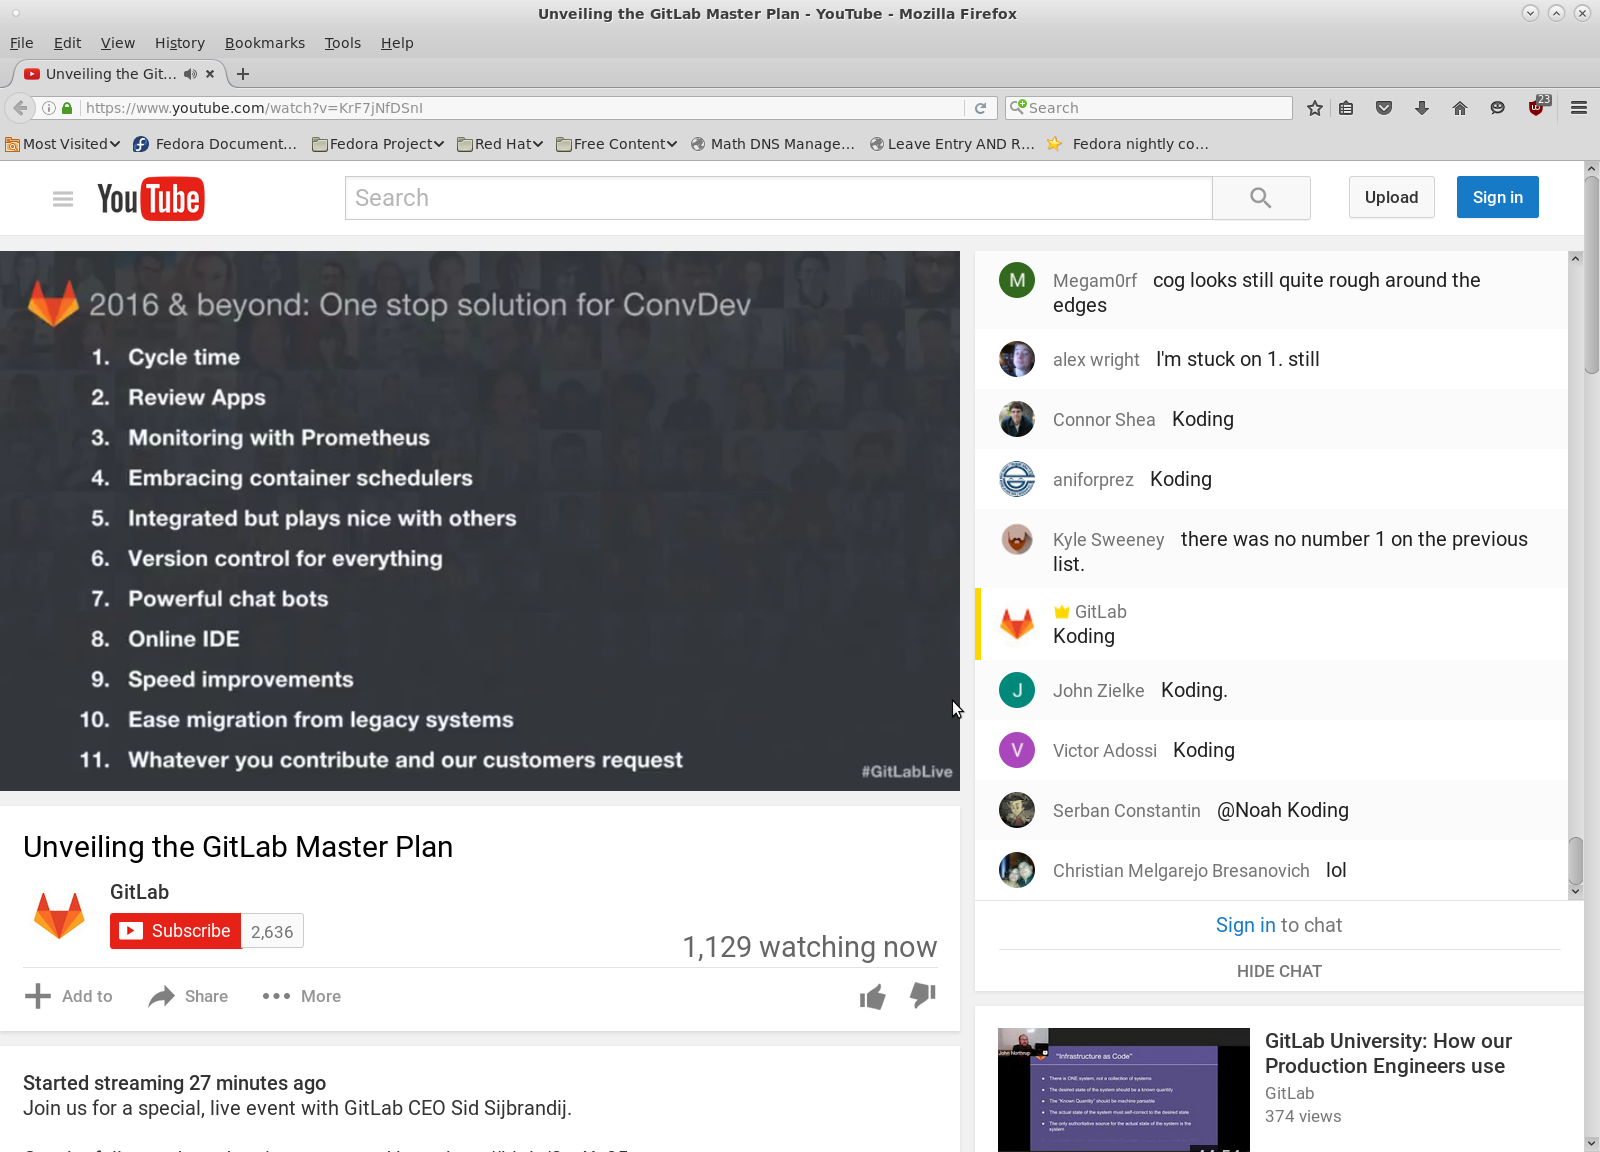Open the Help menu
Screen dimensions: 1600x1152
[397, 43]
